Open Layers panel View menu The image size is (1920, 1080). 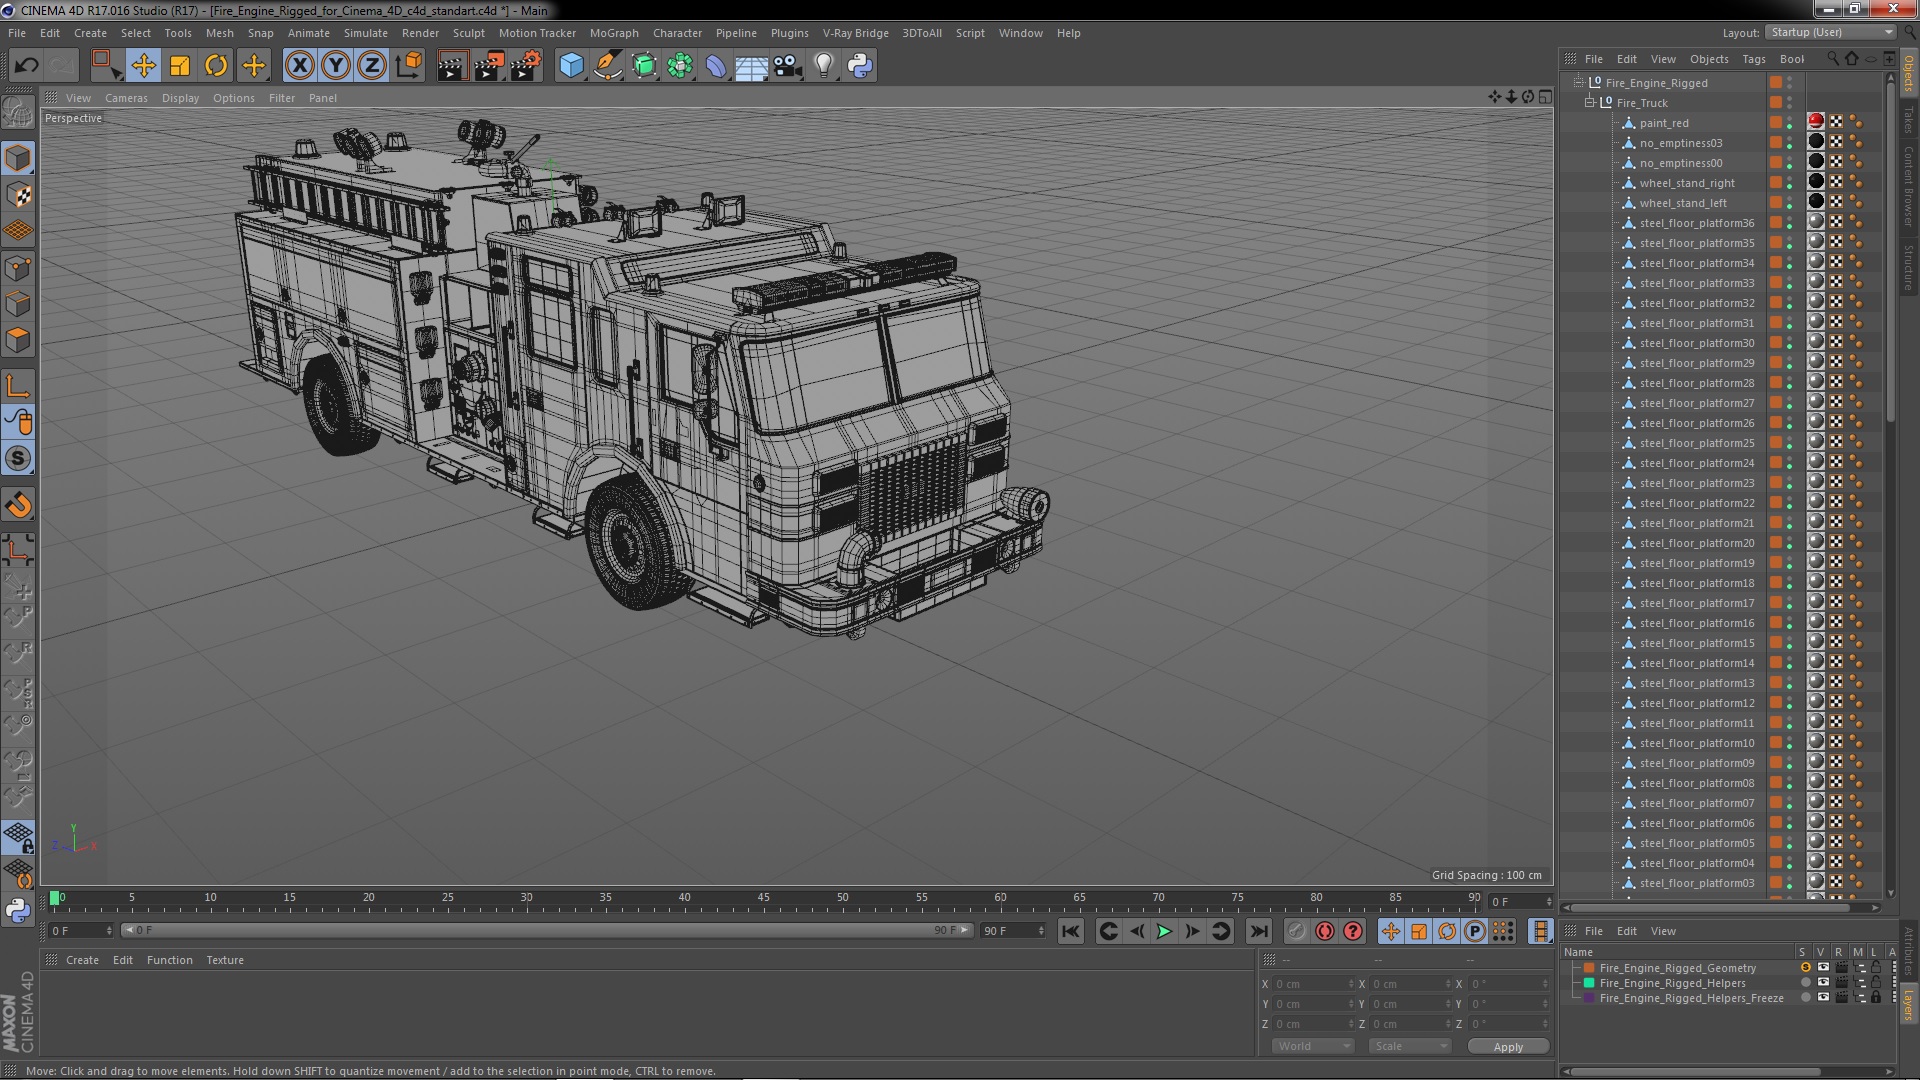pos(1663,931)
